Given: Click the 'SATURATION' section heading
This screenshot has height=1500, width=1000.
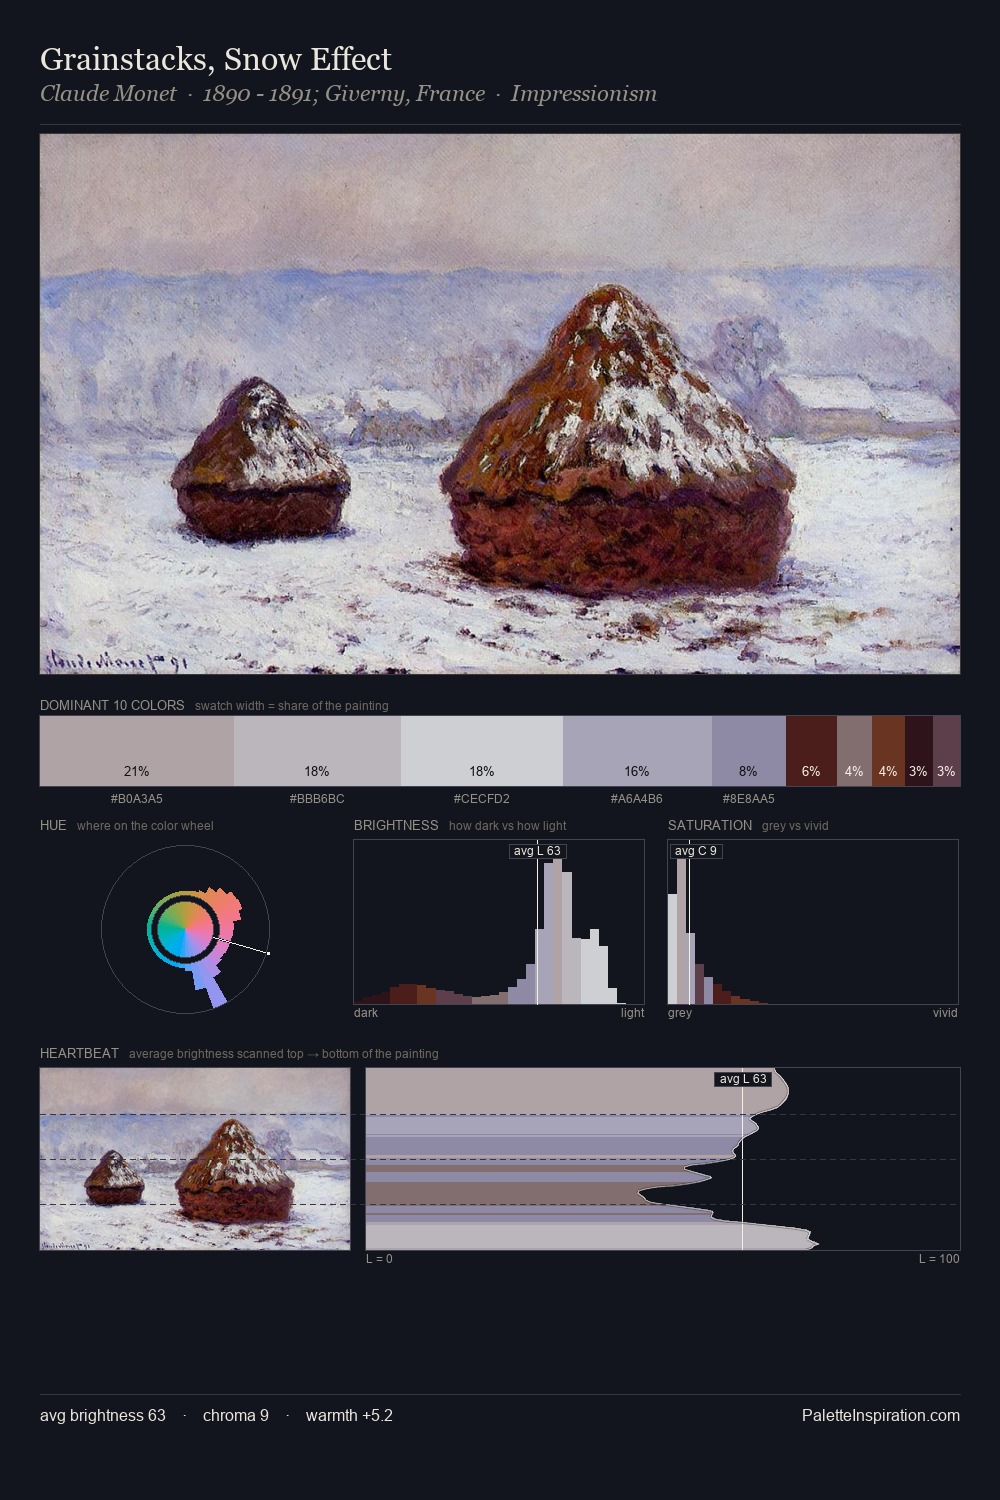Looking at the screenshot, I should [x=710, y=825].
